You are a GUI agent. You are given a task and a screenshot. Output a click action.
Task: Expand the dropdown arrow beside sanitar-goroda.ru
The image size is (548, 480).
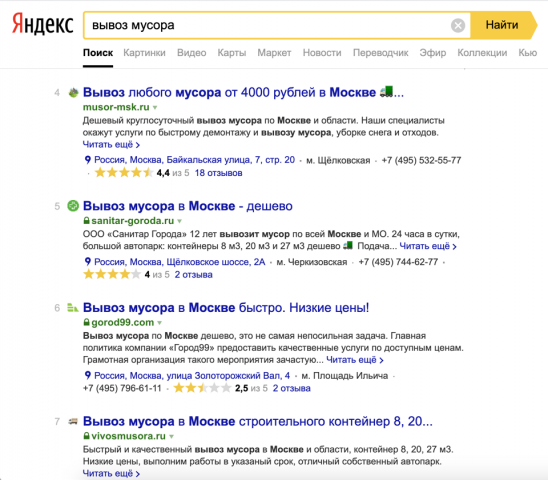[x=180, y=221]
